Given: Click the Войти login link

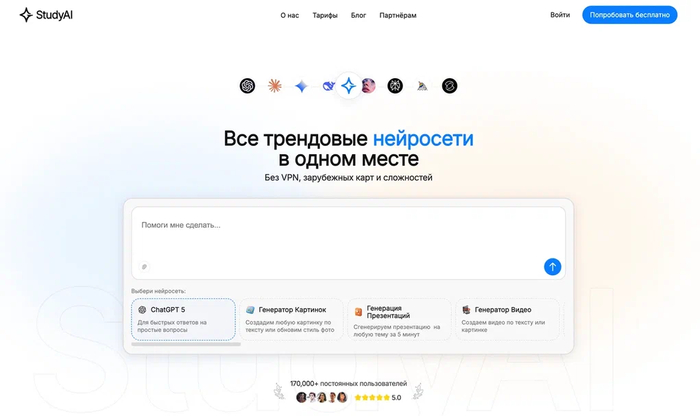Looking at the screenshot, I should 560,15.
